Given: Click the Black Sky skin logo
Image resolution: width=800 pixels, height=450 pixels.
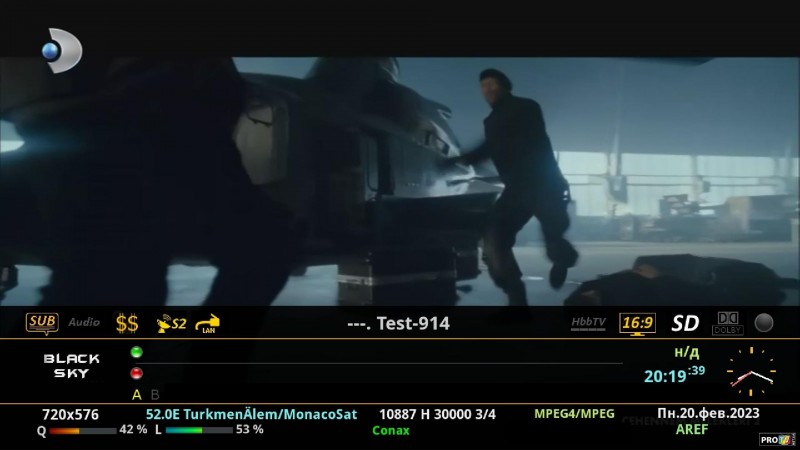Looking at the screenshot, I should pyautogui.click(x=71, y=366).
